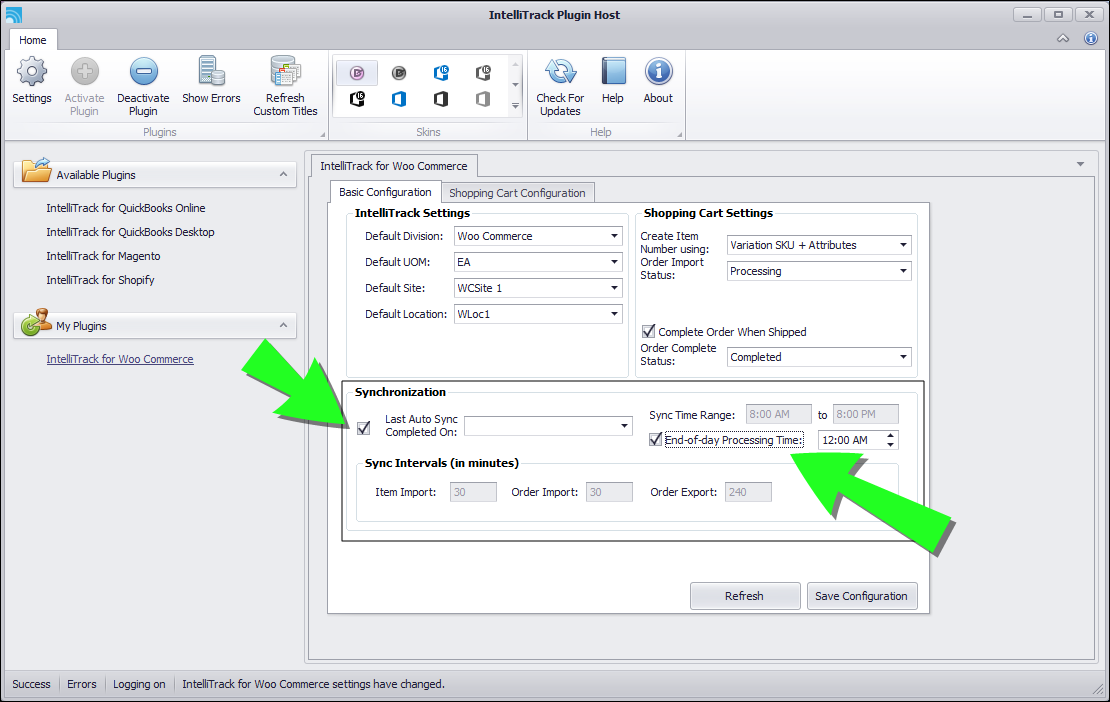
Task: Click Logging on in the status bar
Action: (139, 684)
